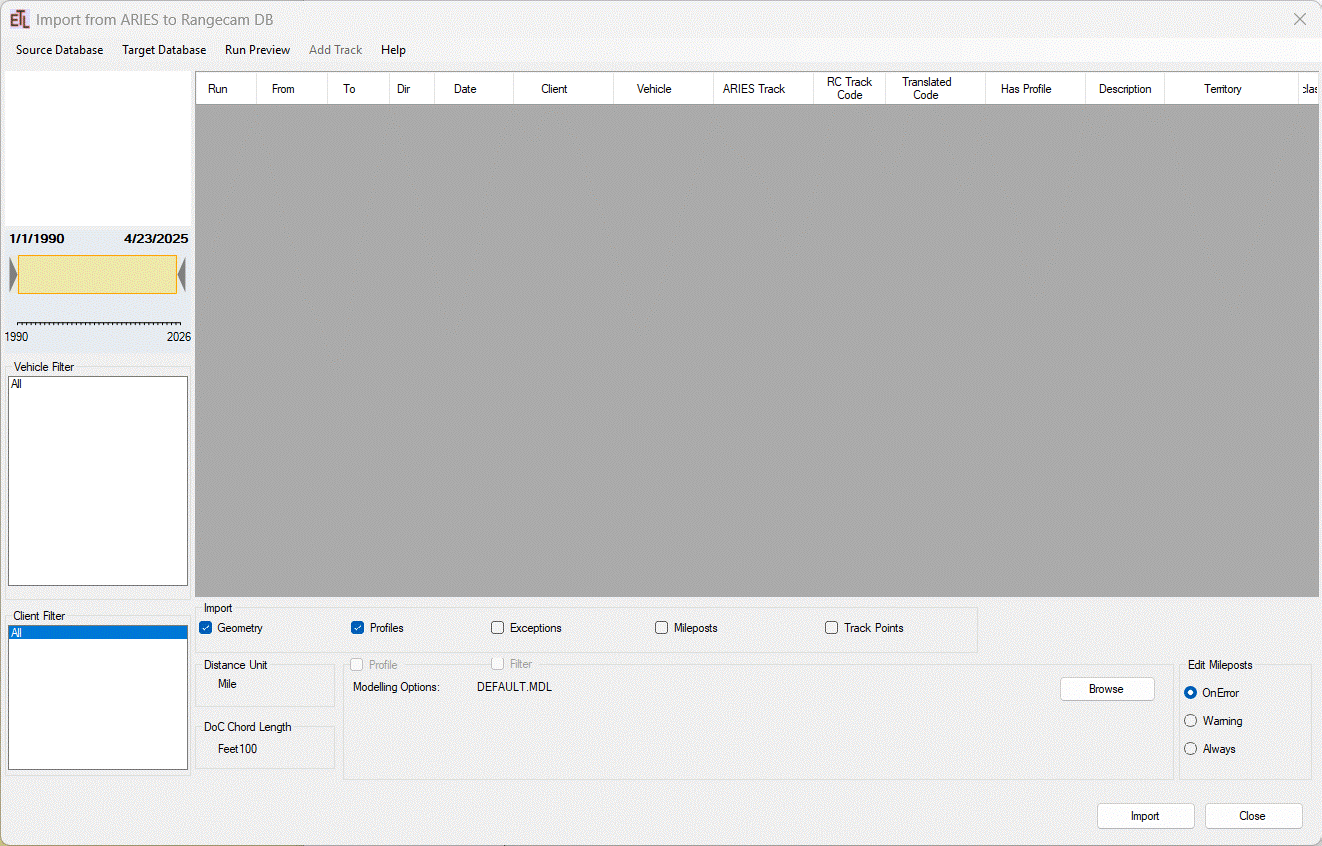1322x846 pixels.
Task: Select All in the Client Filter list
Action: pyautogui.click(x=97, y=633)
